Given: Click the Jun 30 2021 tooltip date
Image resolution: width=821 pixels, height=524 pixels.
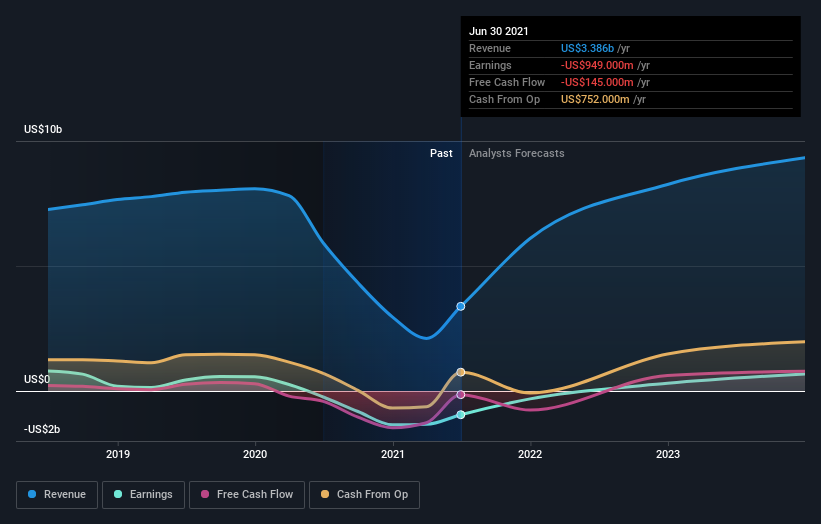Looking at the screenshot, I should coord(498,31).
